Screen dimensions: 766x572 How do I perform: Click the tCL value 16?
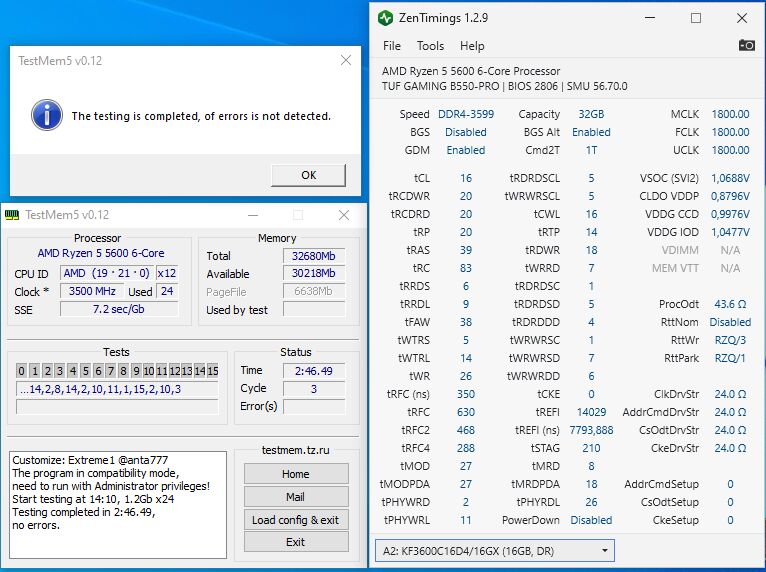pos(466,178)
